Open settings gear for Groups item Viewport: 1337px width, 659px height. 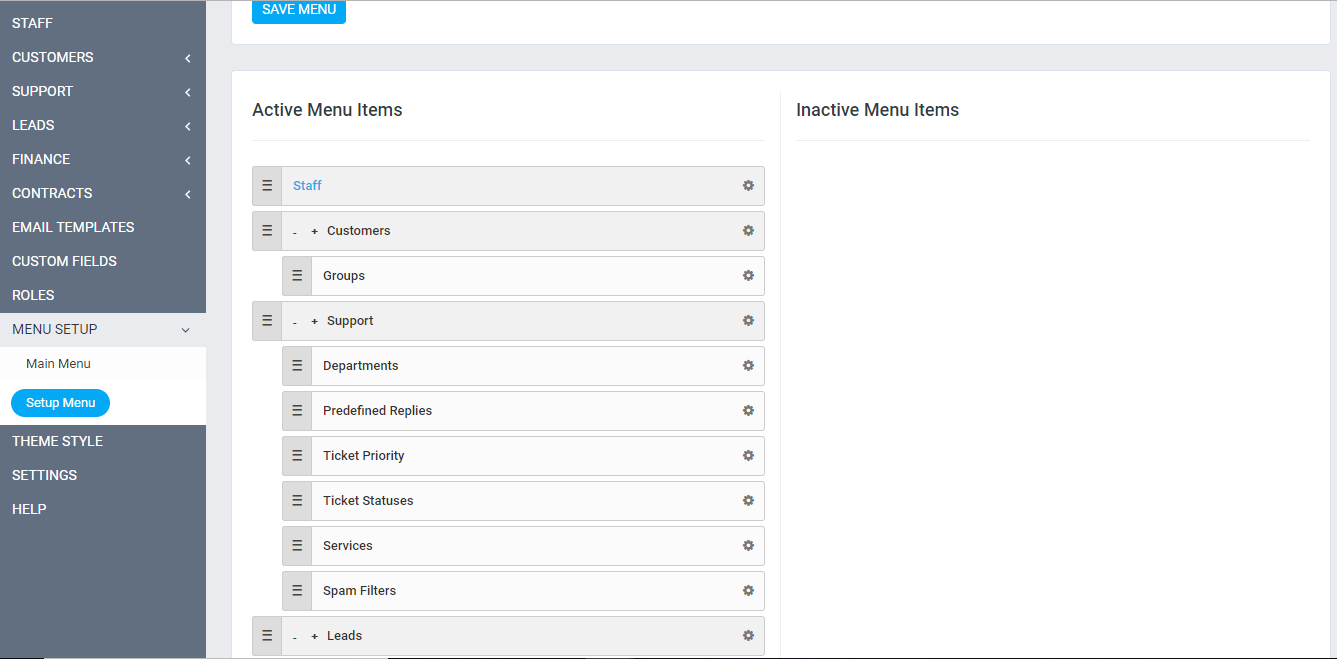pos(748,276)
